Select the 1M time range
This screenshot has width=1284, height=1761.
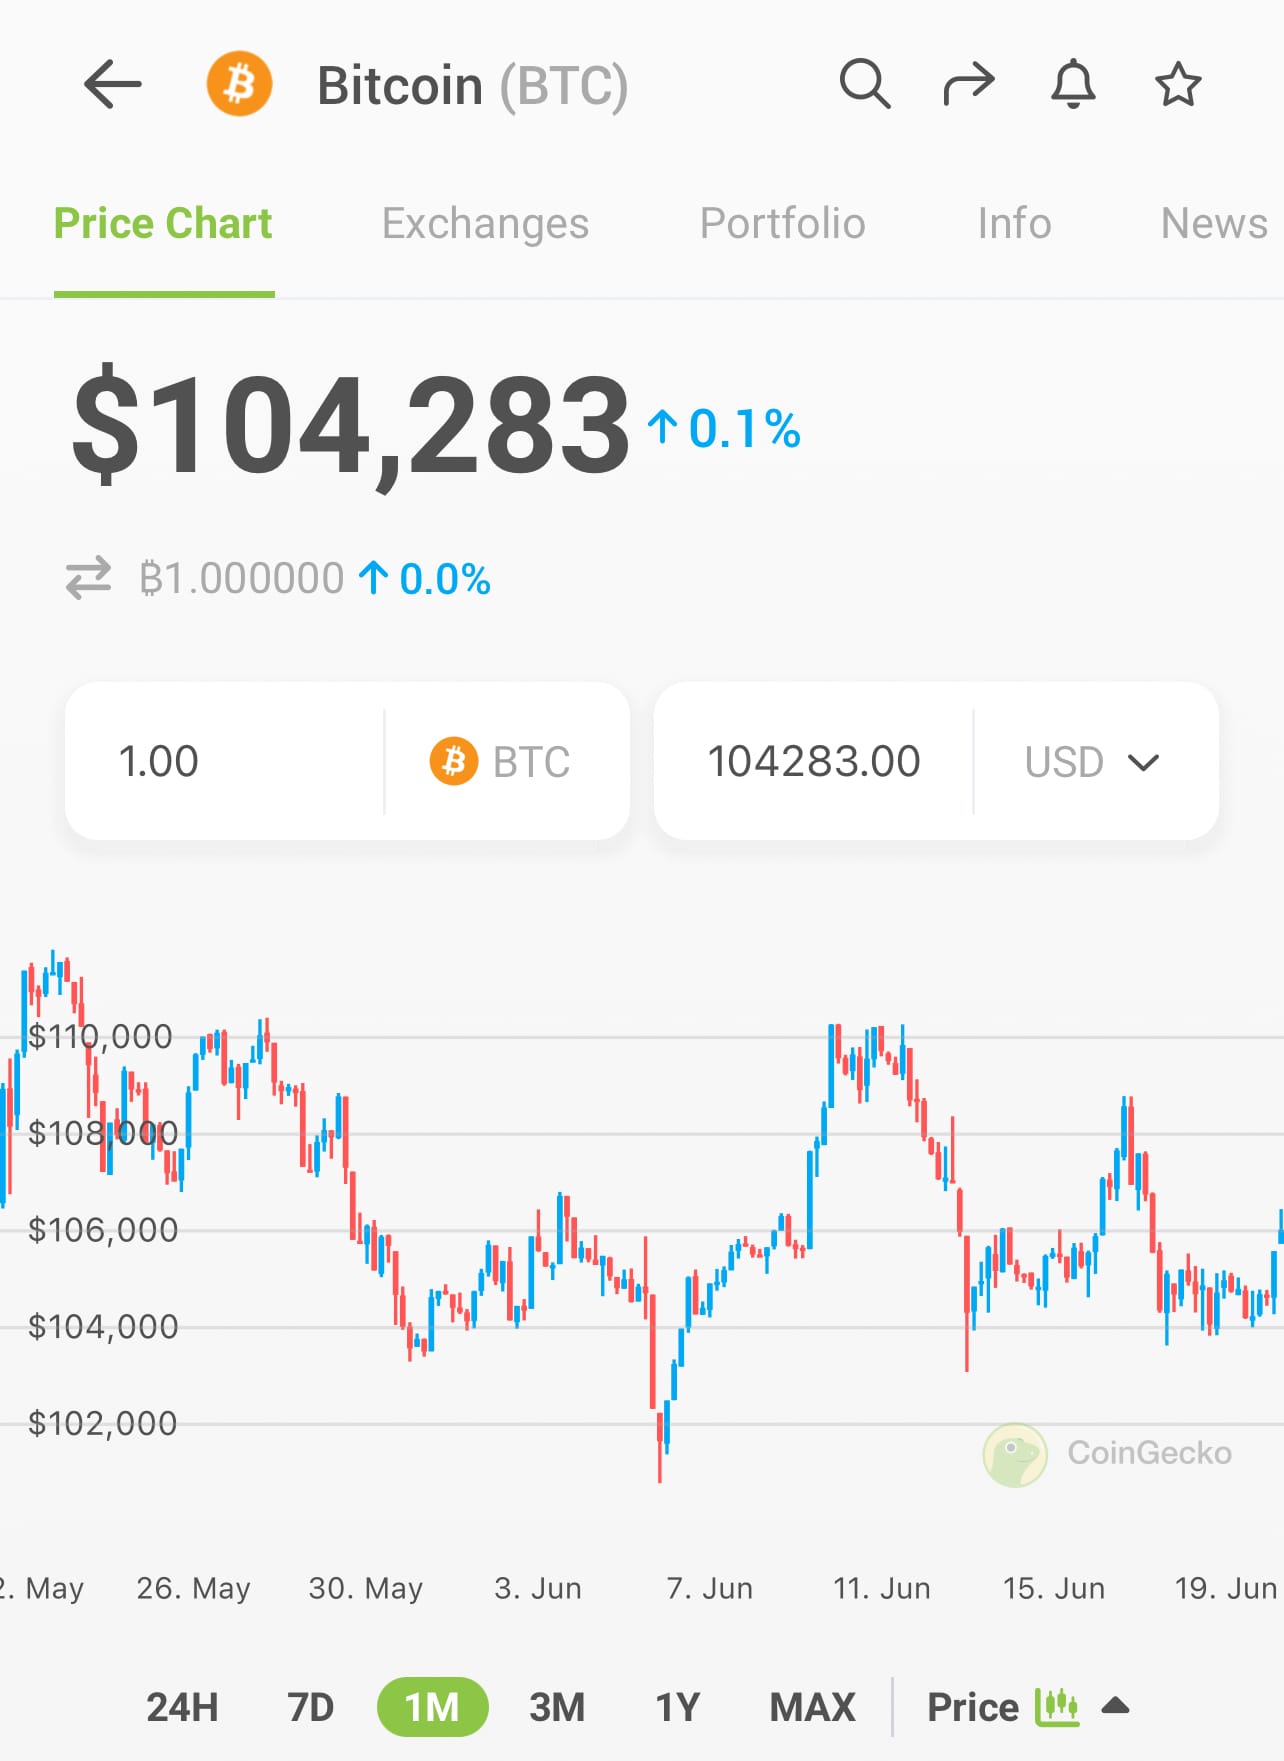point(432,1707)
